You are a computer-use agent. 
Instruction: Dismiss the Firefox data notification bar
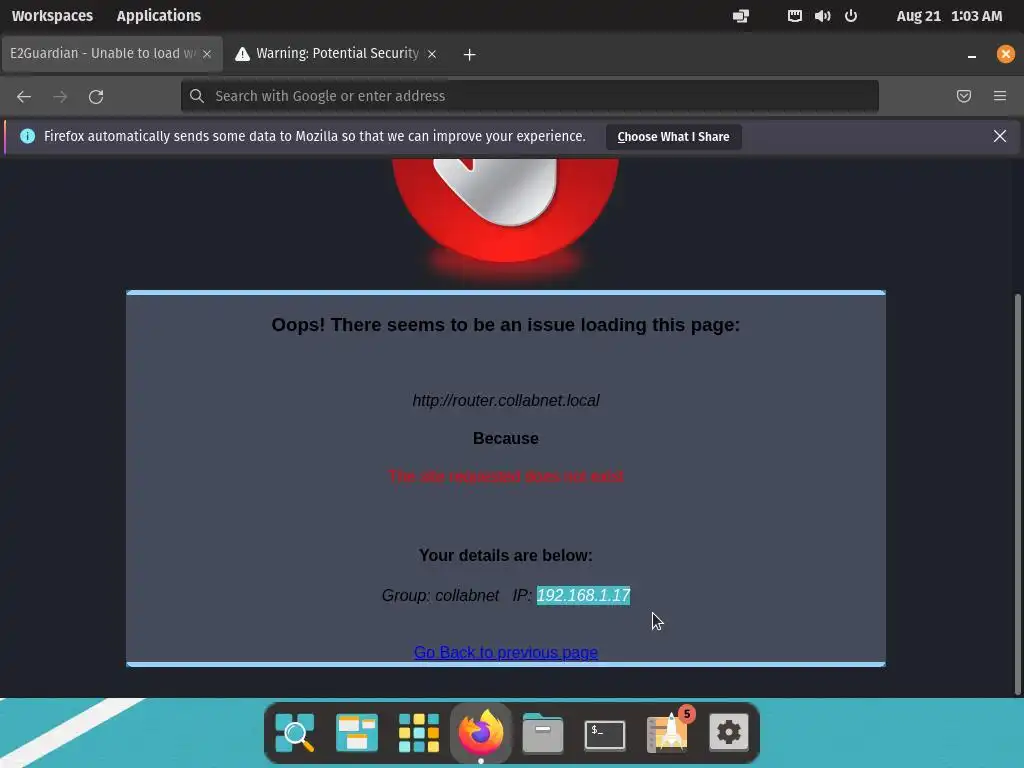[999, 136]
